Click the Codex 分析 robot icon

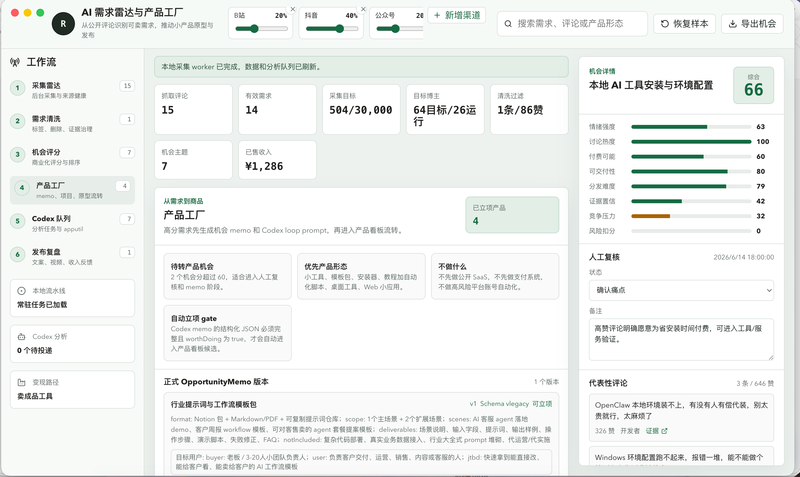[21, 337]
